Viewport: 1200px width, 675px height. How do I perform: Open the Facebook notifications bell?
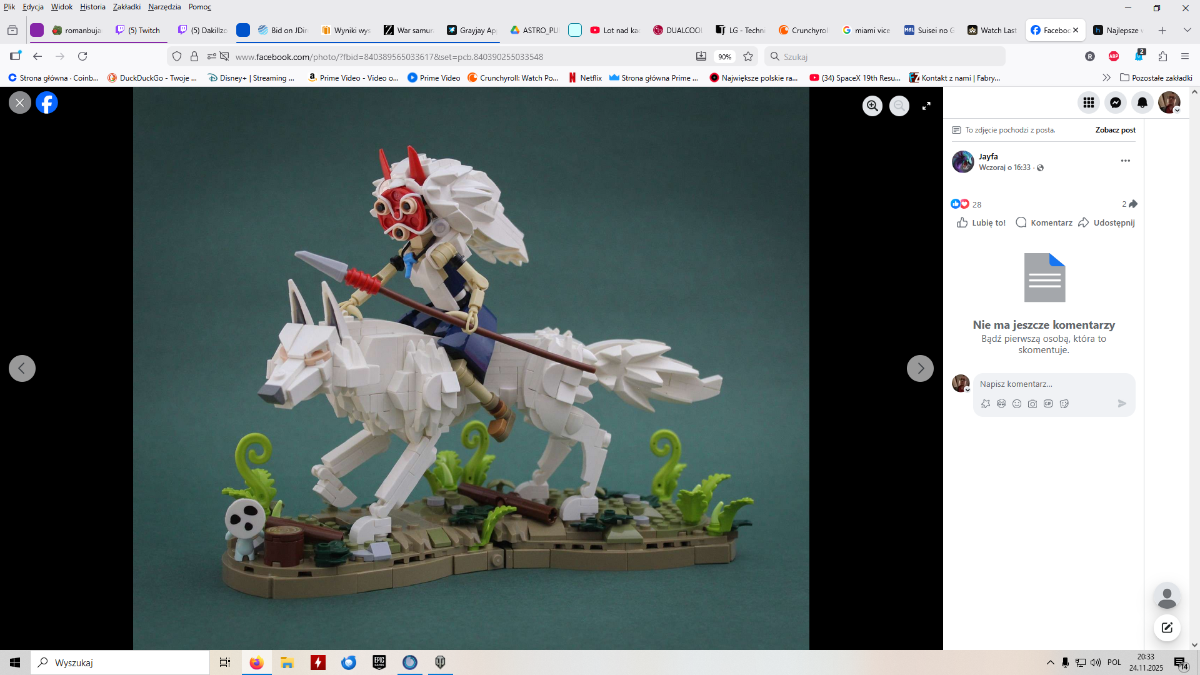(x=1142, y=104)
